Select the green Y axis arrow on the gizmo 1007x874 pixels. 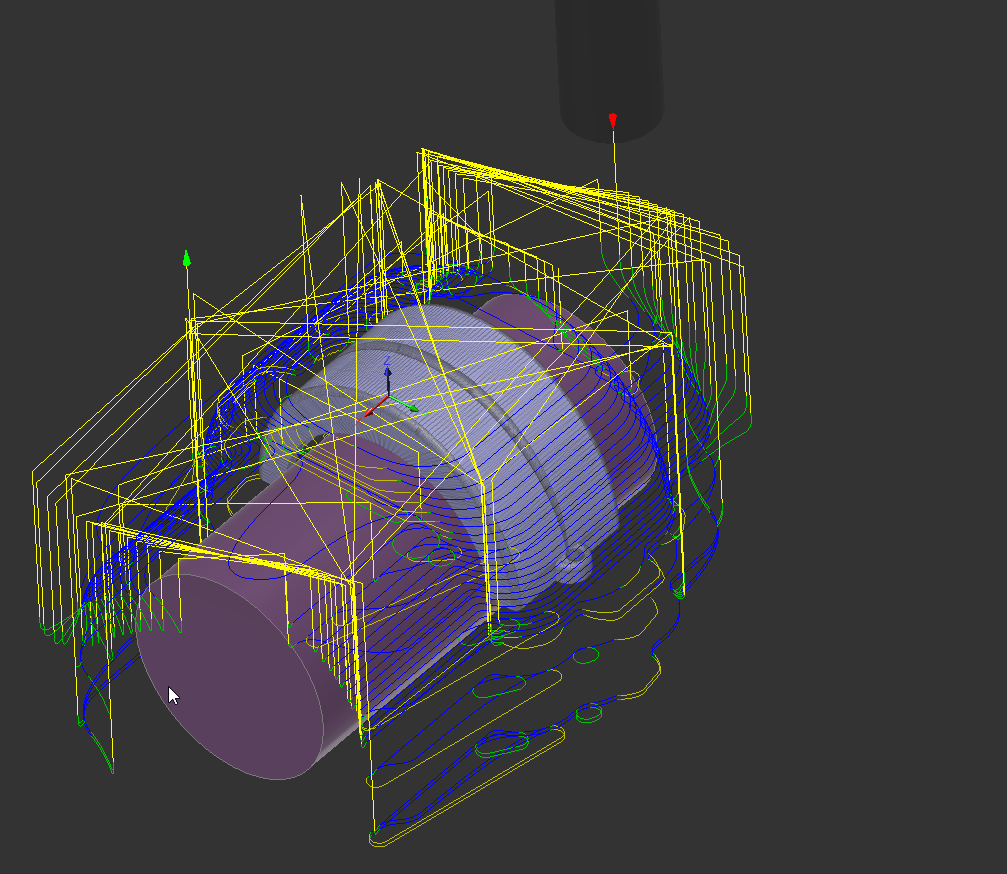point(413,408)
